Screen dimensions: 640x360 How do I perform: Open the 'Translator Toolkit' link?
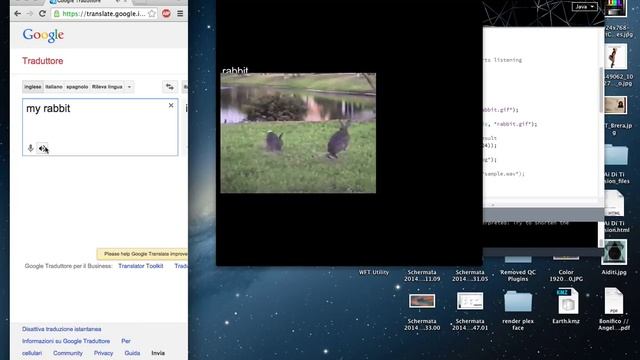140,266
